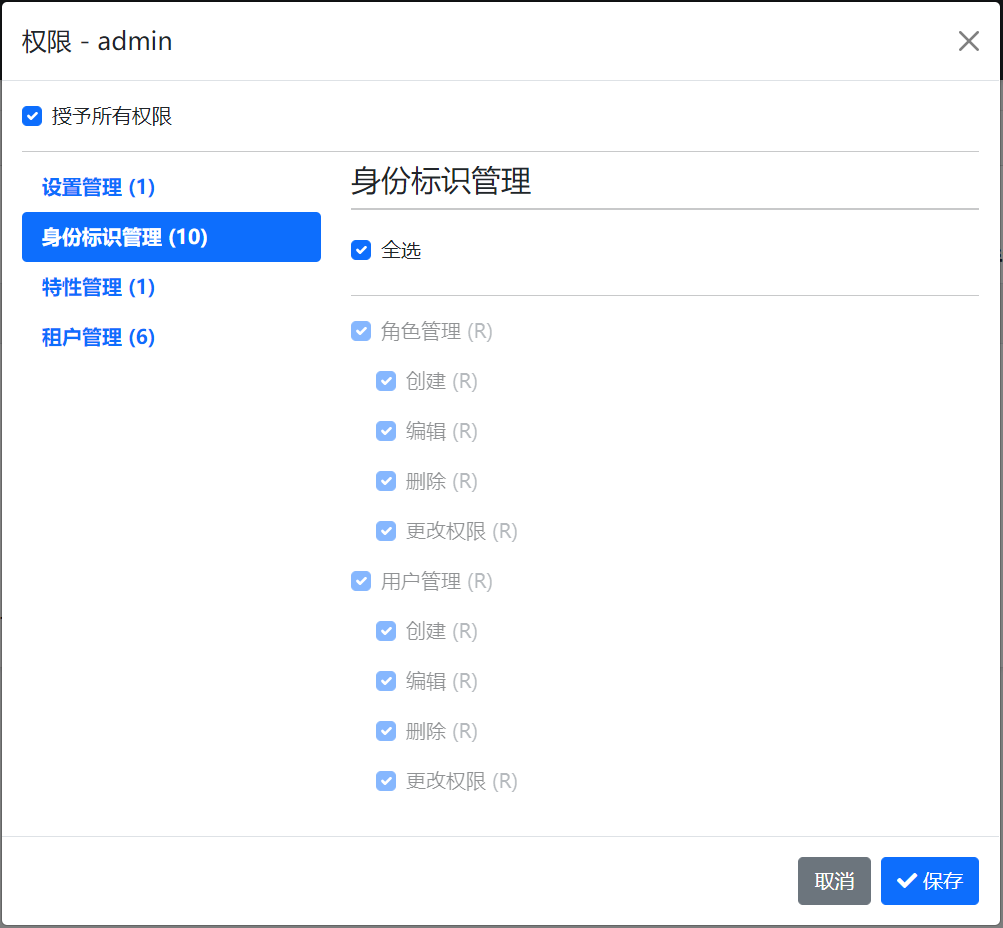Toggle 编辑 (R) under 角色管理
Viewport: 1003px width, 928px height.
click(x=386, y=431)
